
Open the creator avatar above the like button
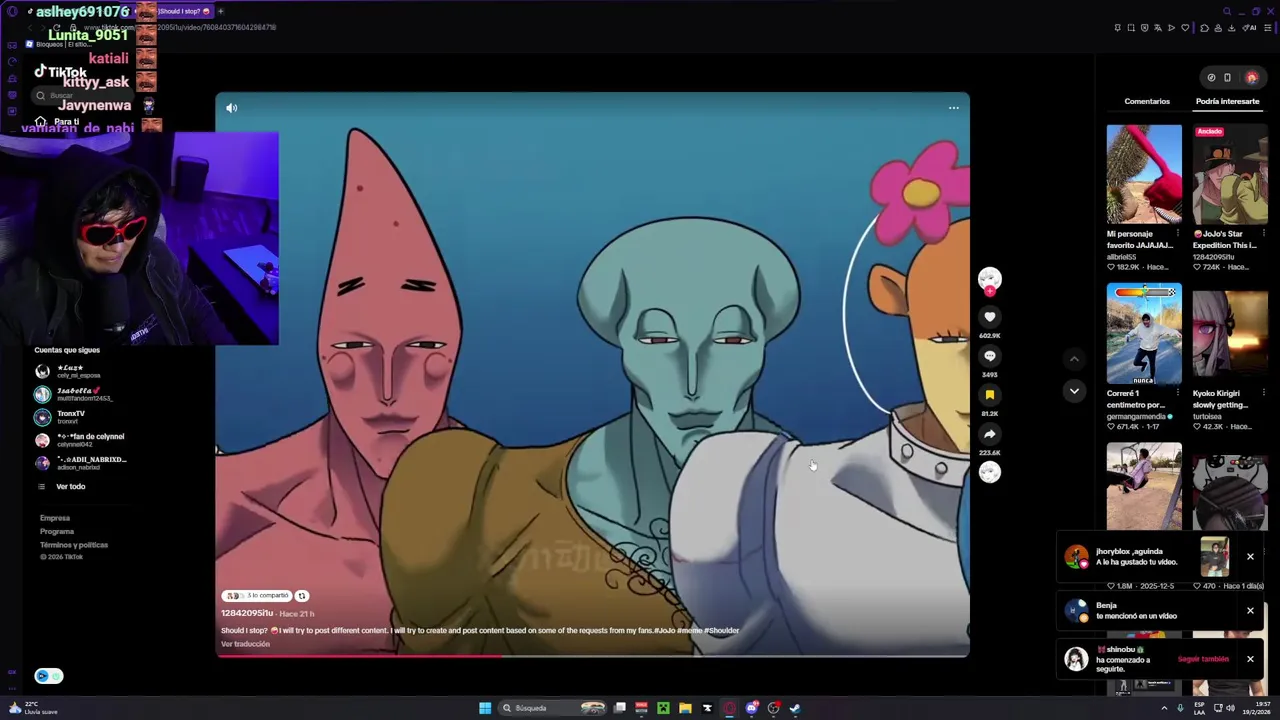[x=990, y=278]
